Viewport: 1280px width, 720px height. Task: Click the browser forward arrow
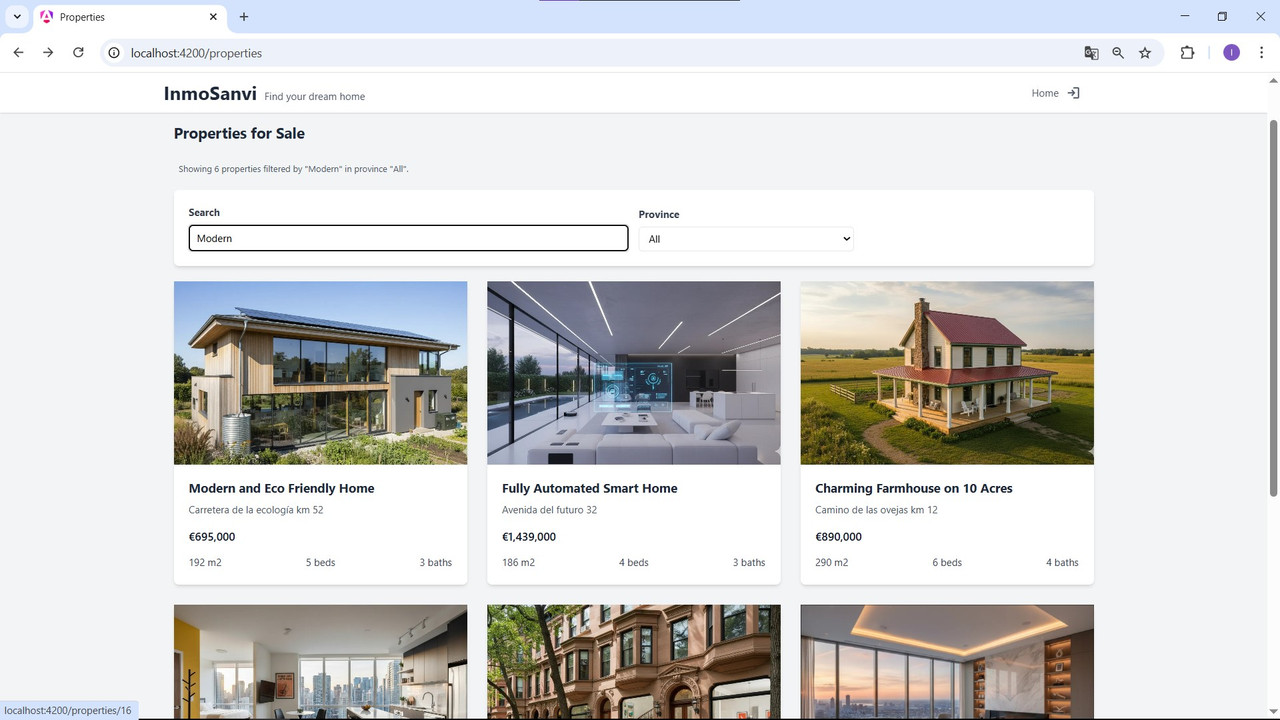[x=48, y=53]
